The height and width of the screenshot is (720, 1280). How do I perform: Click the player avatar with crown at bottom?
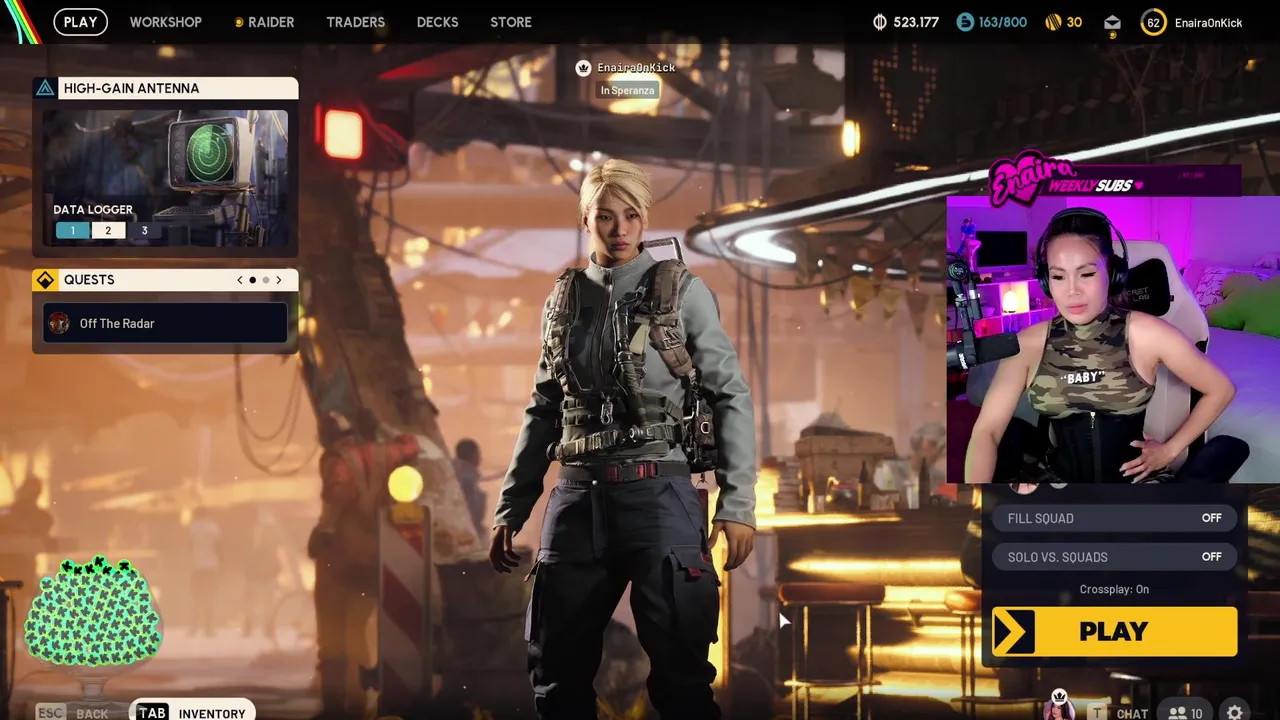(1059, 705)
